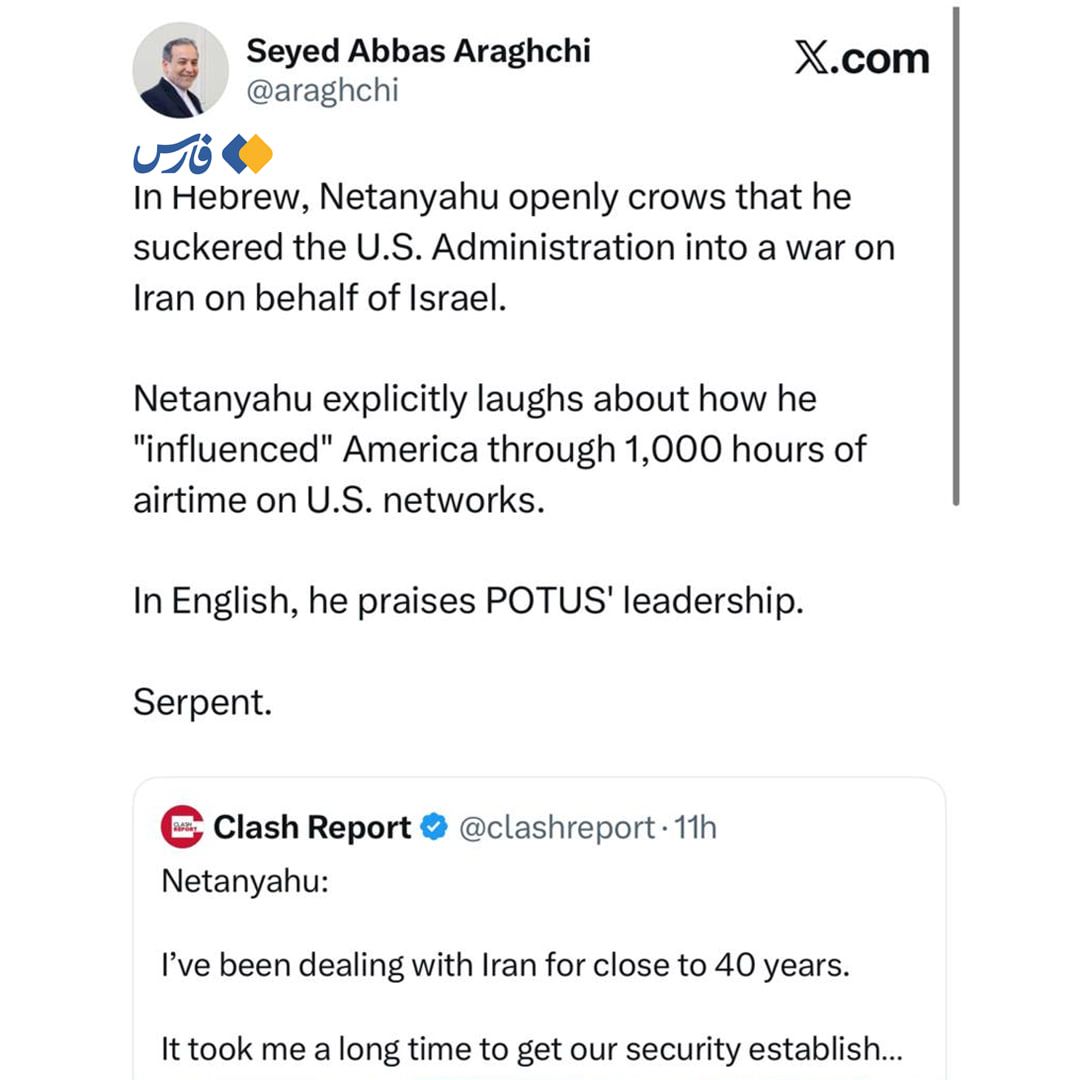Image resolution: width=1080 pixels, height=1080 pixels.
Task: Open Seyed Abbas Araghchi's profile photo
Action: (x=180, y=70)
